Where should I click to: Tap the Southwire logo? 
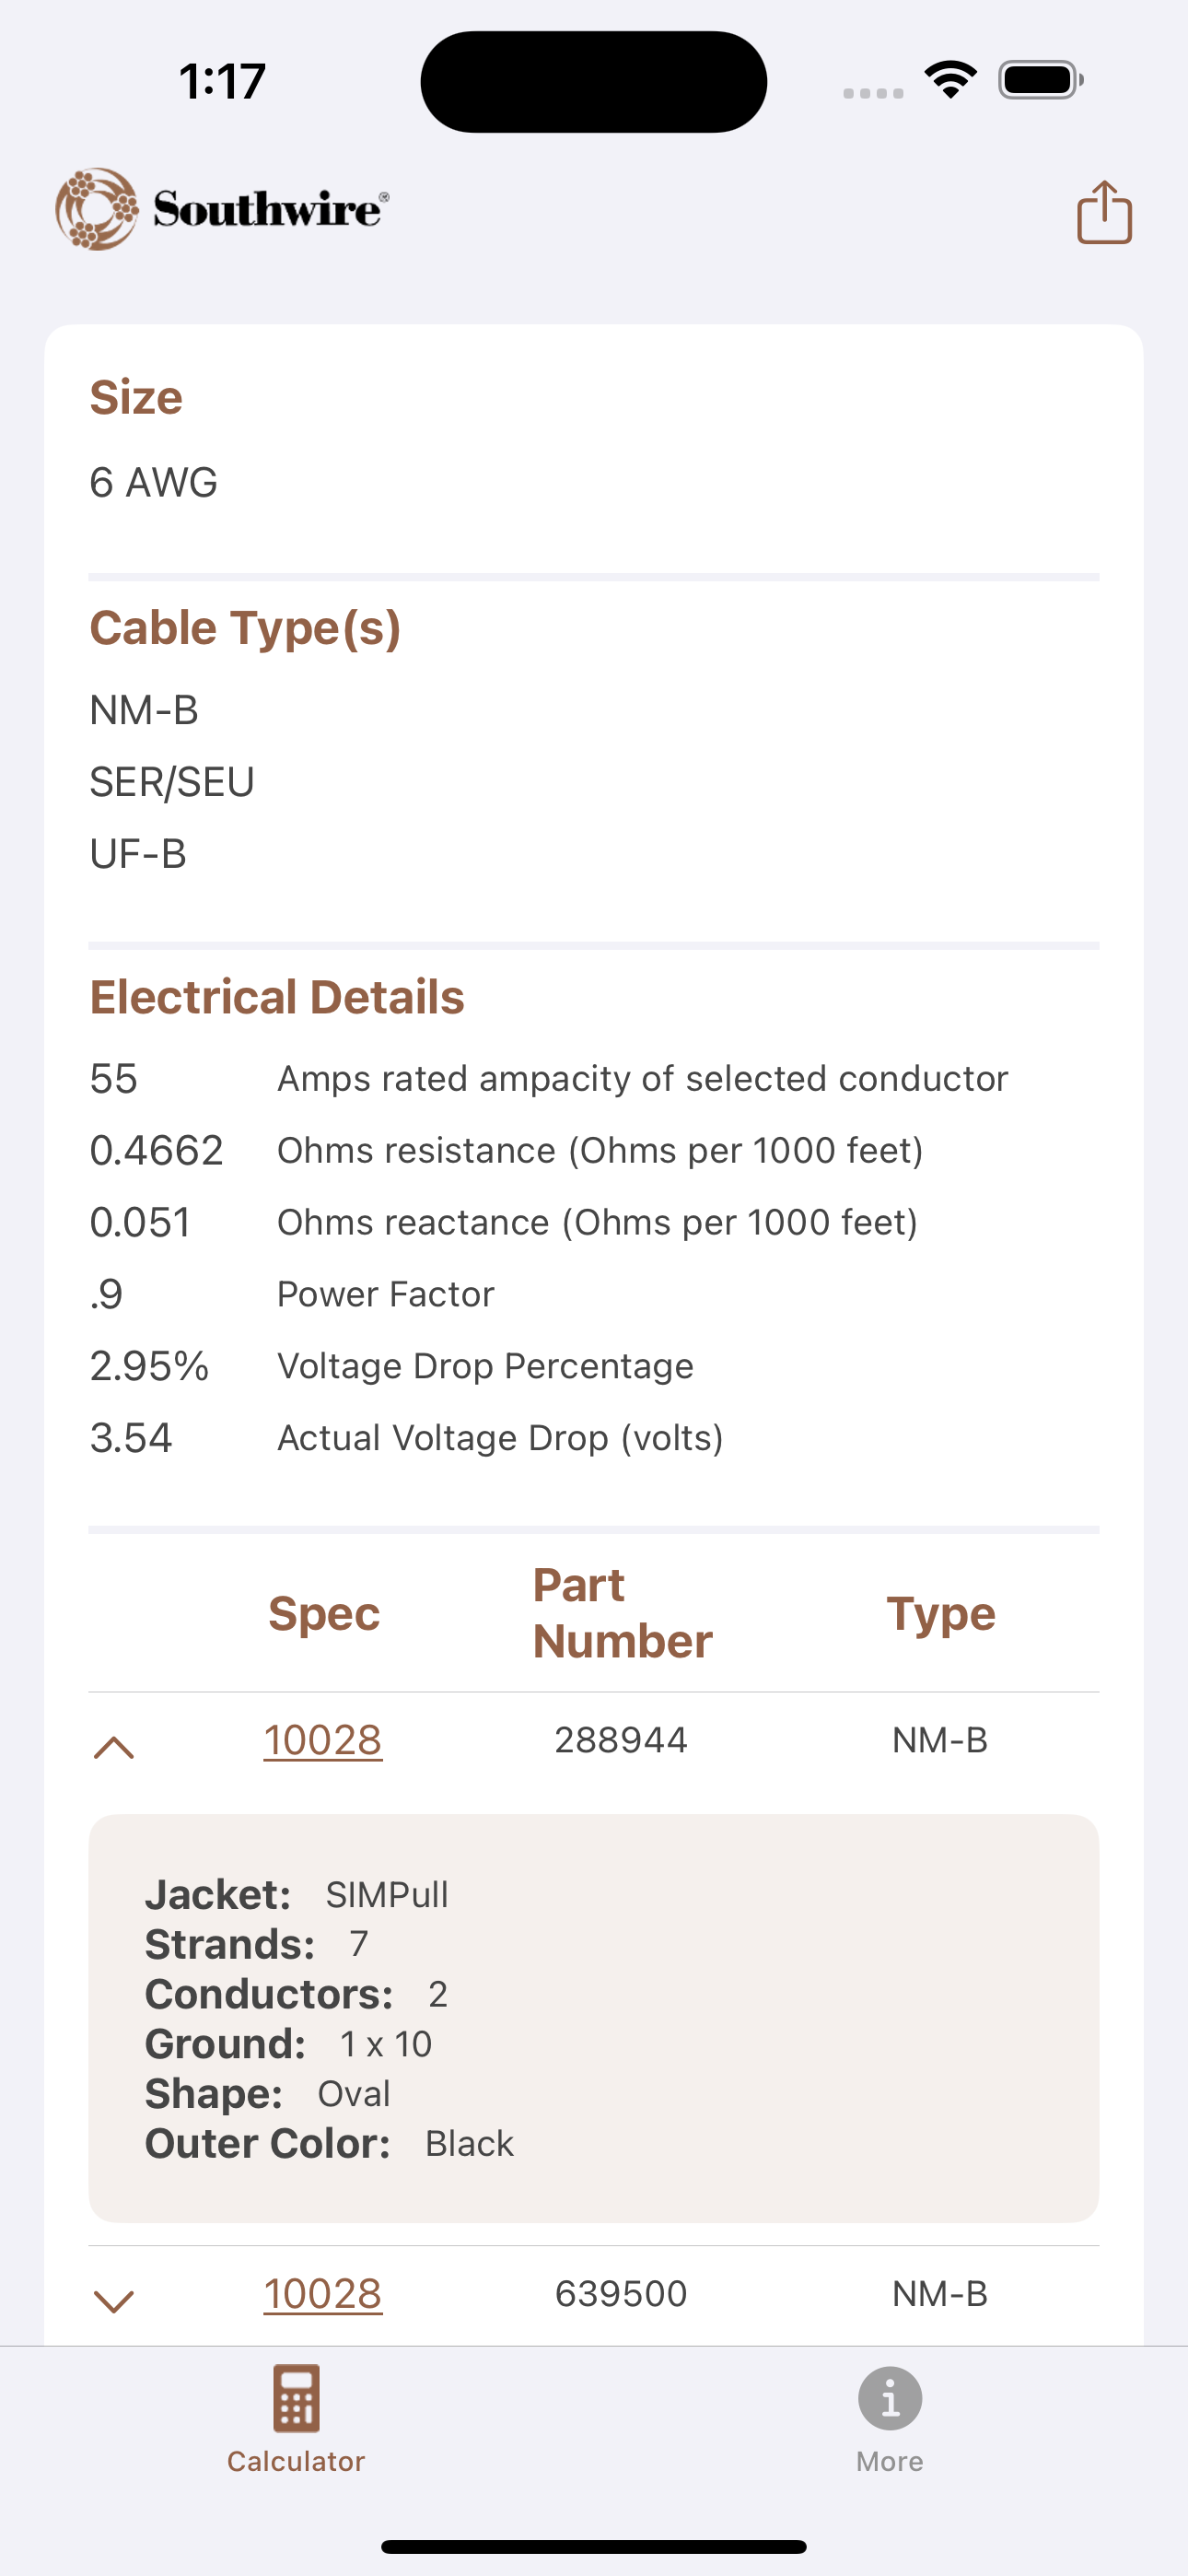click(x=222, y=209)
